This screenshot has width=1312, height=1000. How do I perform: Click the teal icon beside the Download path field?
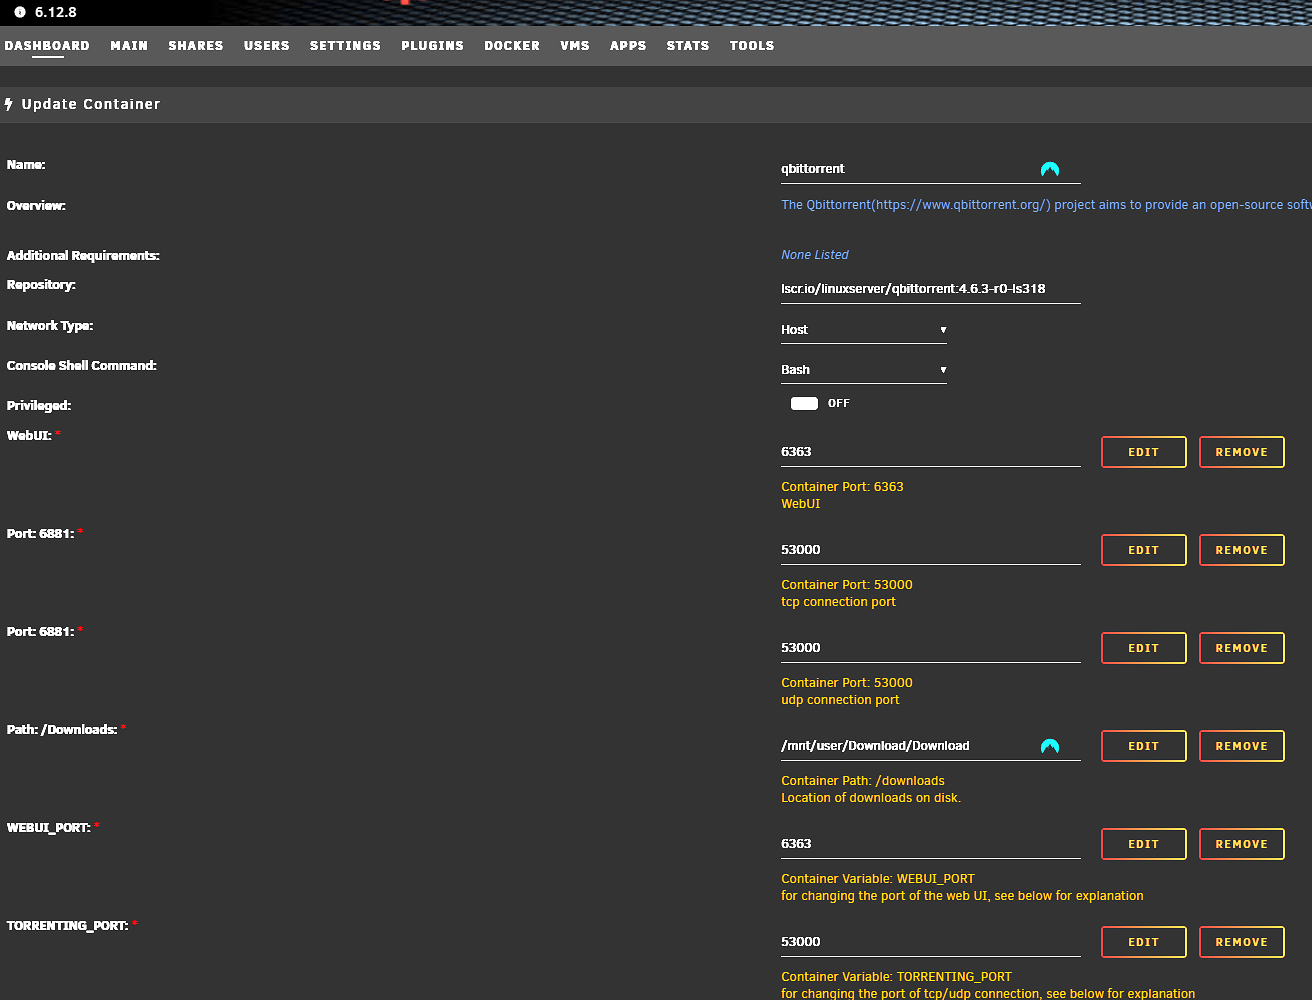pyautogui.click(x=1050, y=744)
